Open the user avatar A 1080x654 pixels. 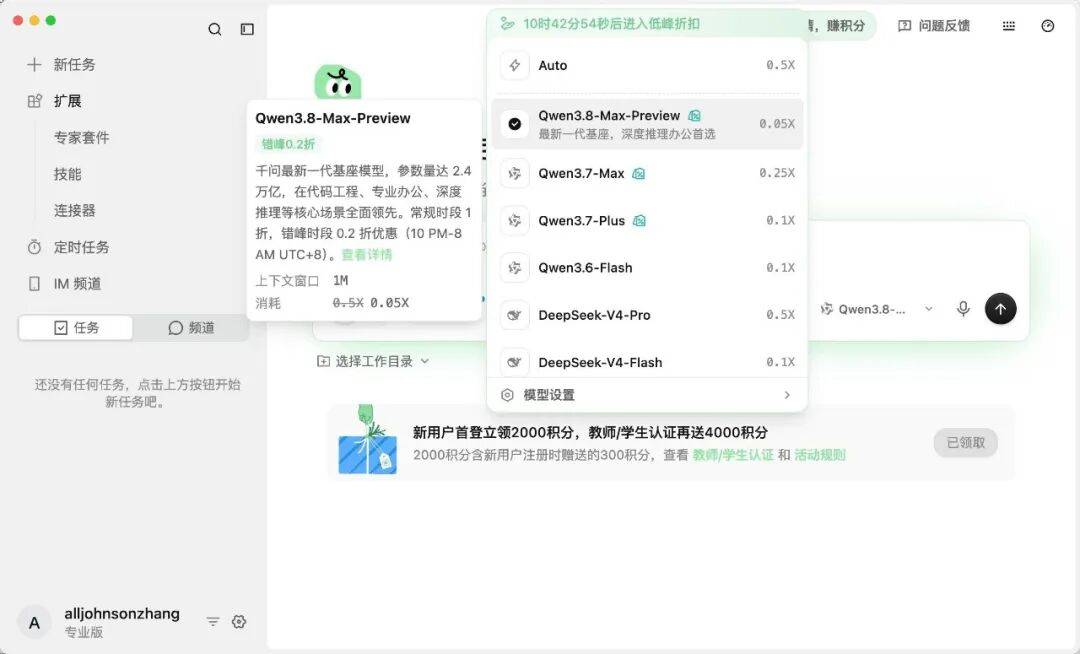click(x=34, y=623)
